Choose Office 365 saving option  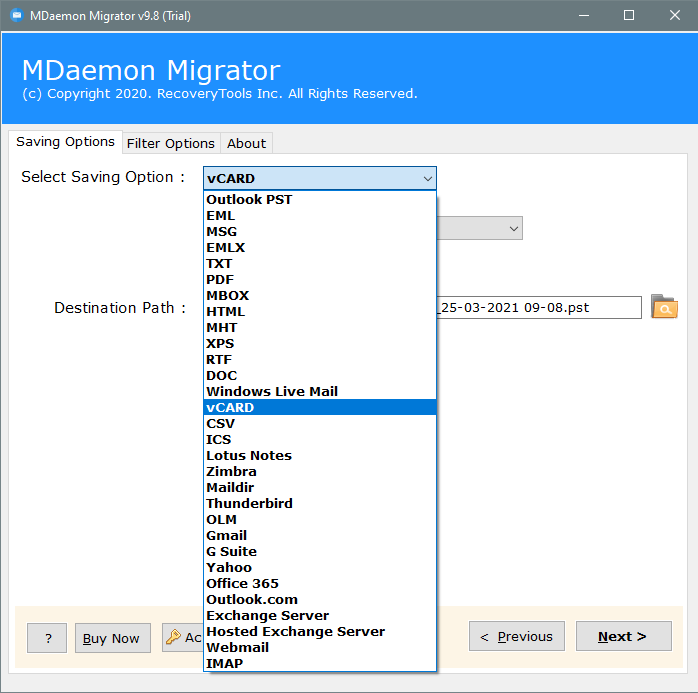coord(320,584)
